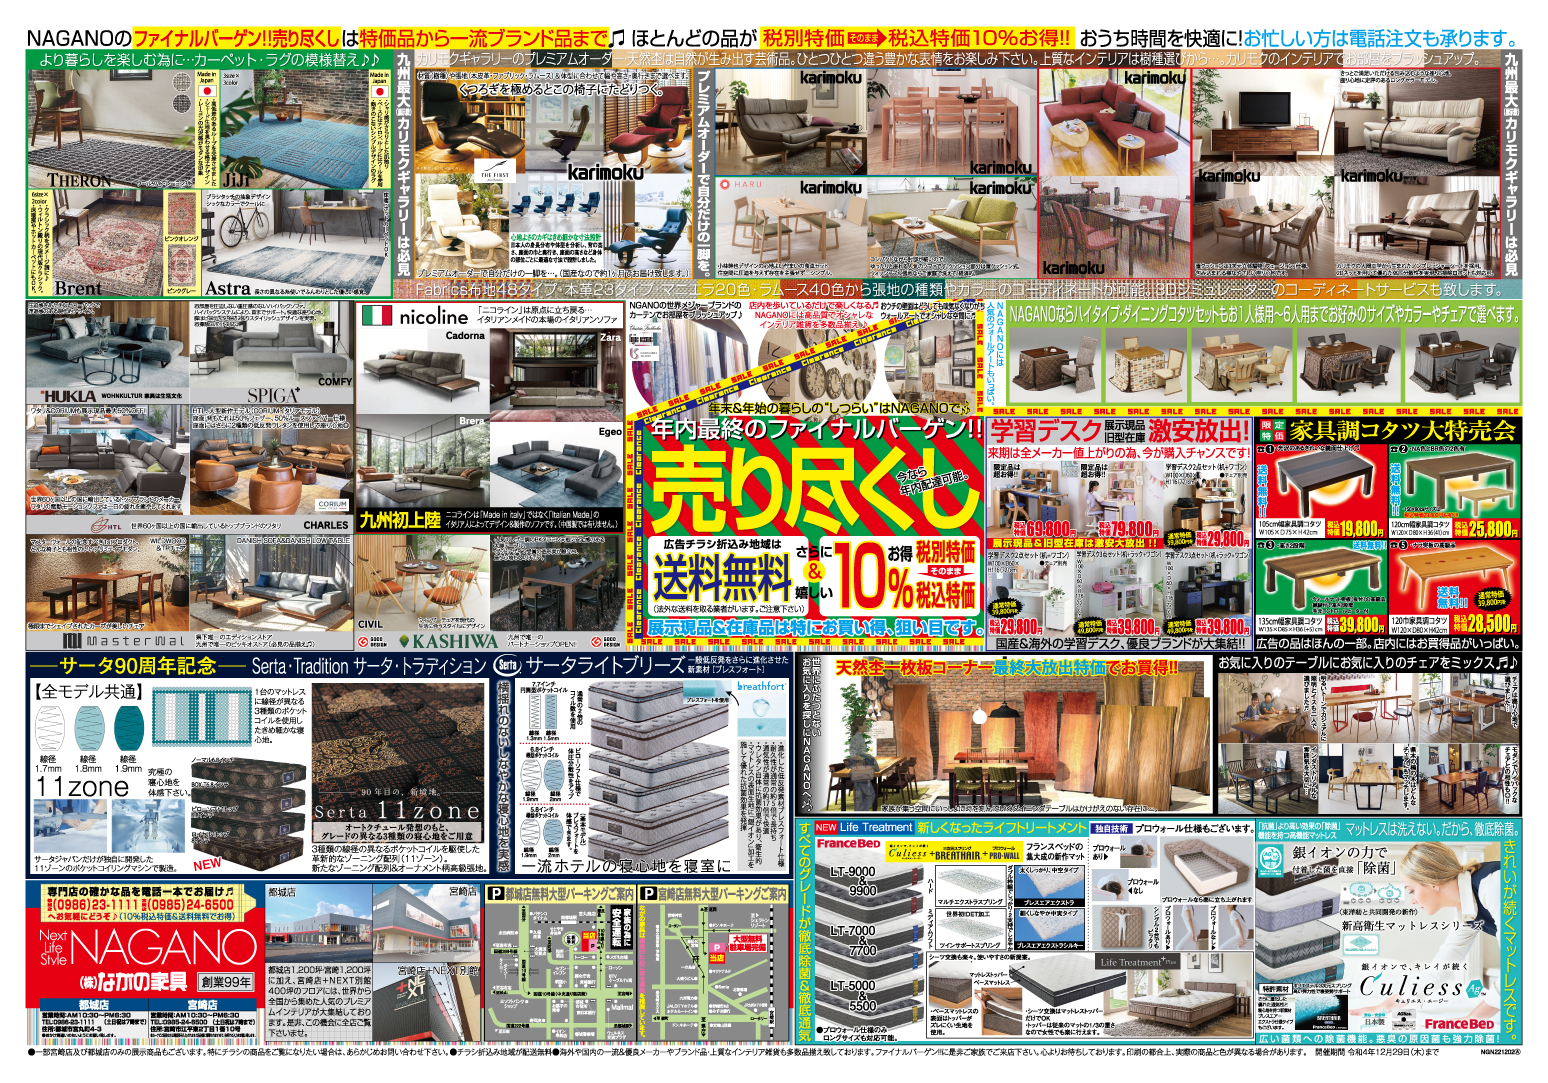The height and width of the screenshot is (1083, 1548).
Task: Click the THERON rug name
Action: click(80, 181)
